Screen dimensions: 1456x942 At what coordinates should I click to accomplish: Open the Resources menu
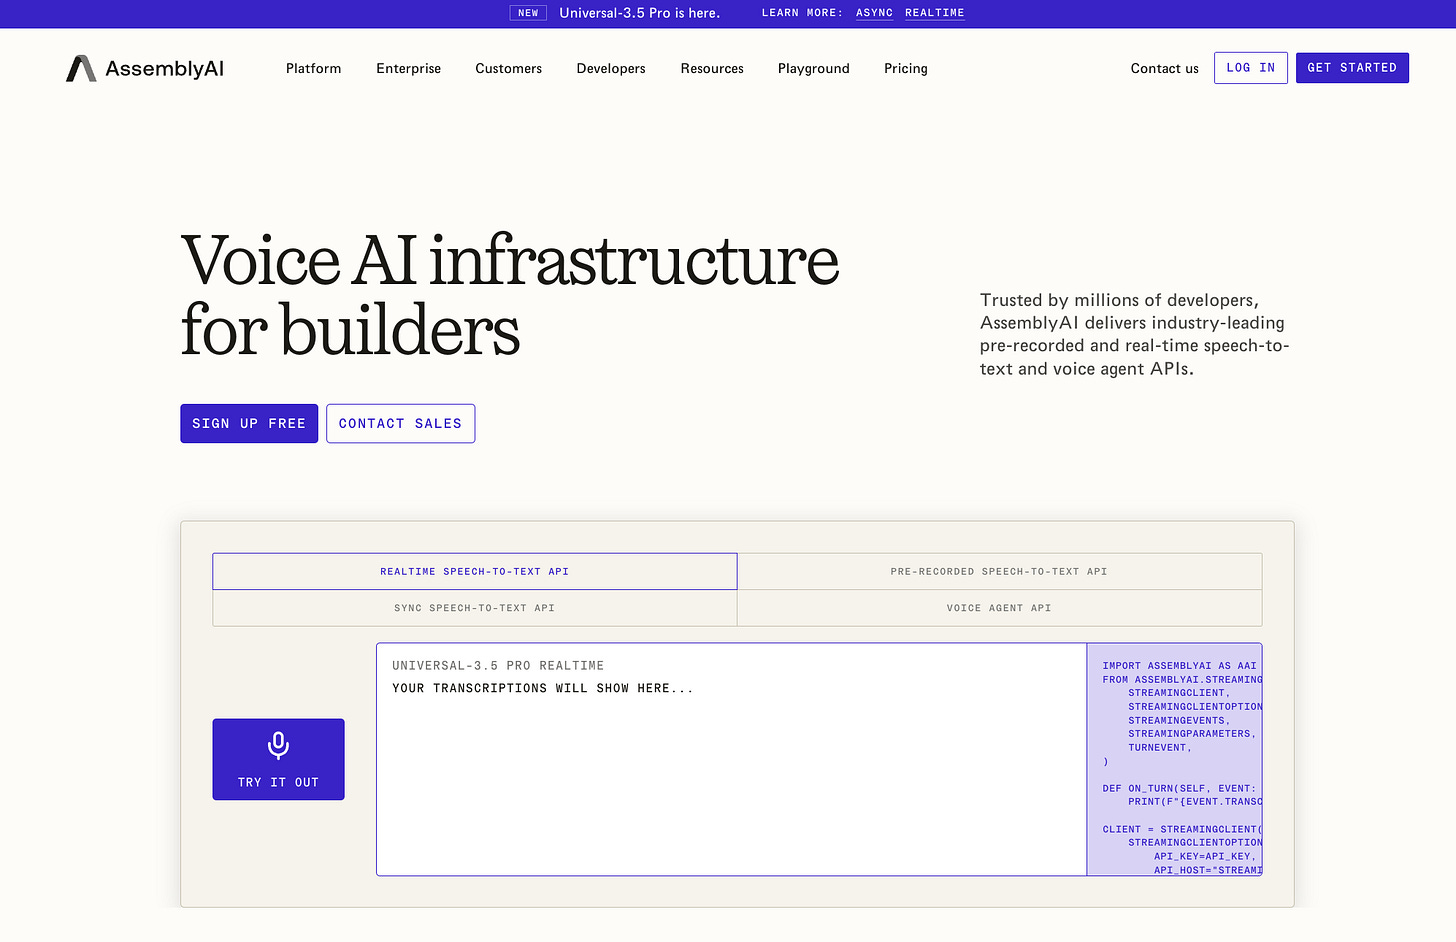[x=712, y=68]
